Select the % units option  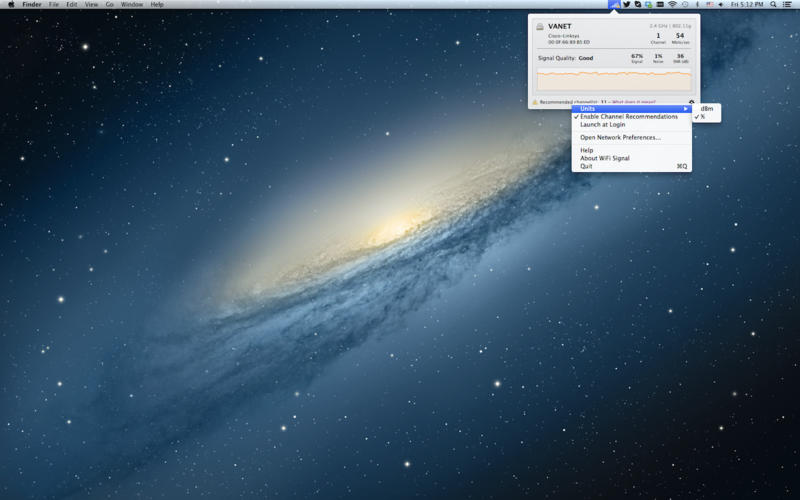coord(707,117)
